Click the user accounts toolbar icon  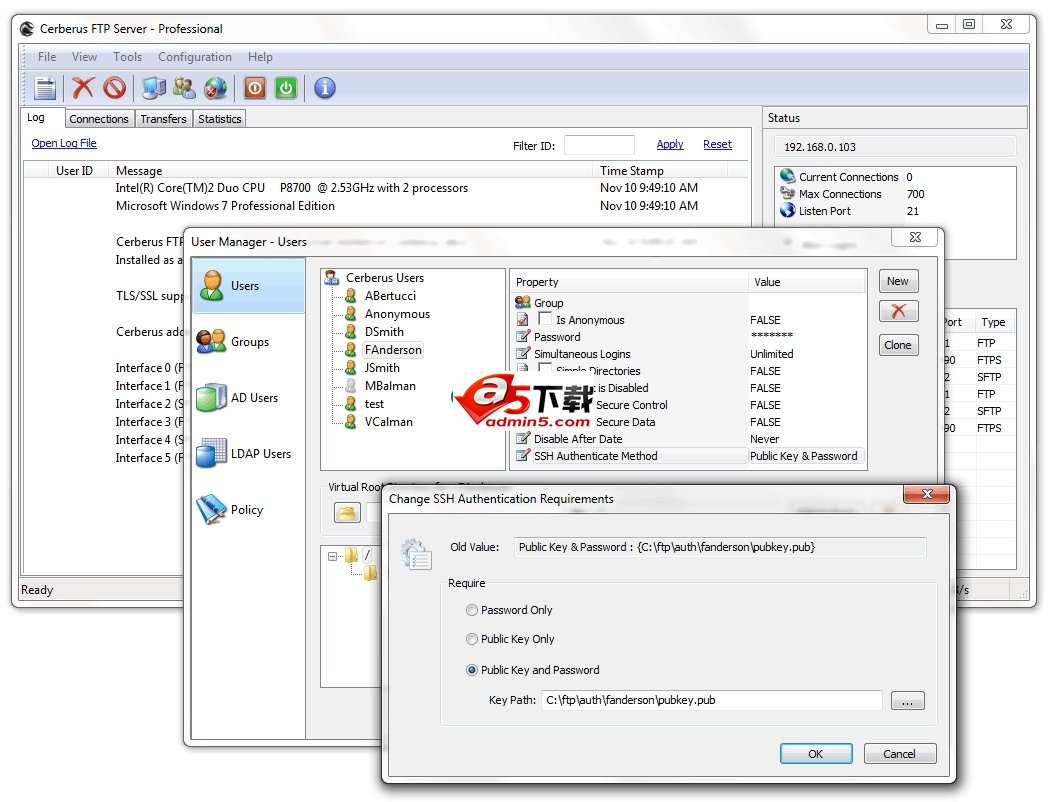(184, 88)
